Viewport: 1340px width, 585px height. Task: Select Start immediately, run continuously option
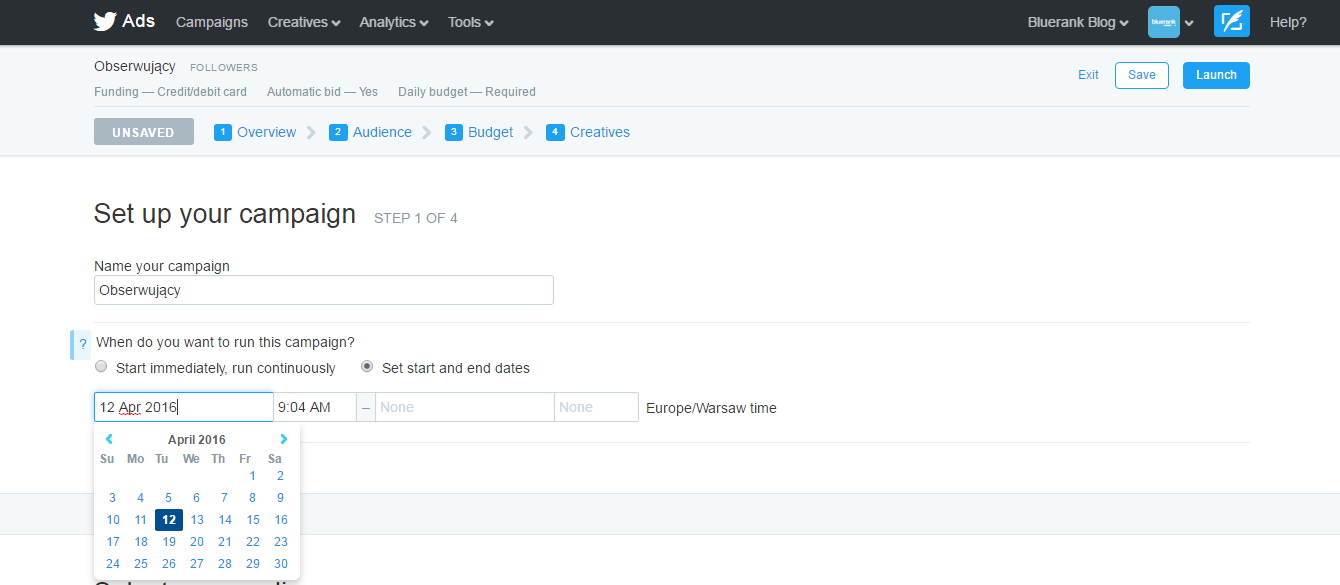[101, 367]
